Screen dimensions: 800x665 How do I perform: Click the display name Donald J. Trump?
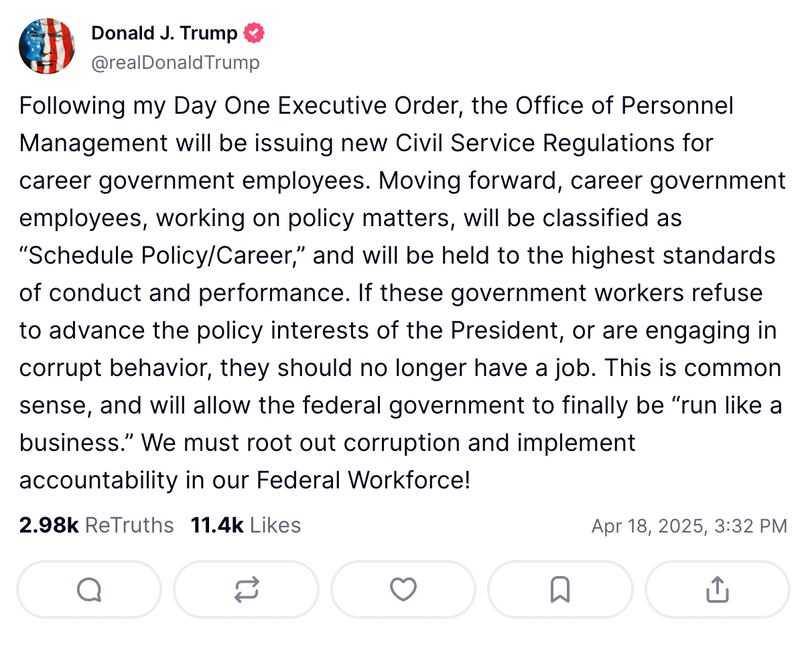164,33
